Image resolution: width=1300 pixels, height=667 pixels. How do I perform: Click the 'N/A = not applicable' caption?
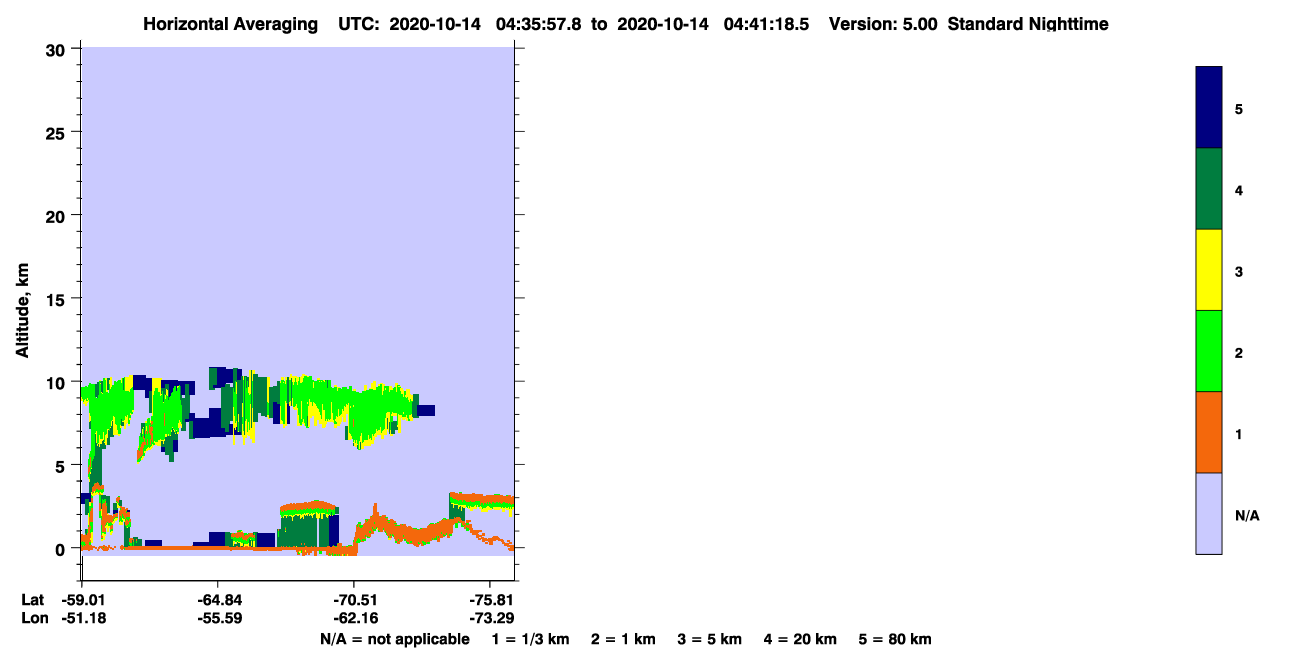pyautogui.click(x=394, y=639)
